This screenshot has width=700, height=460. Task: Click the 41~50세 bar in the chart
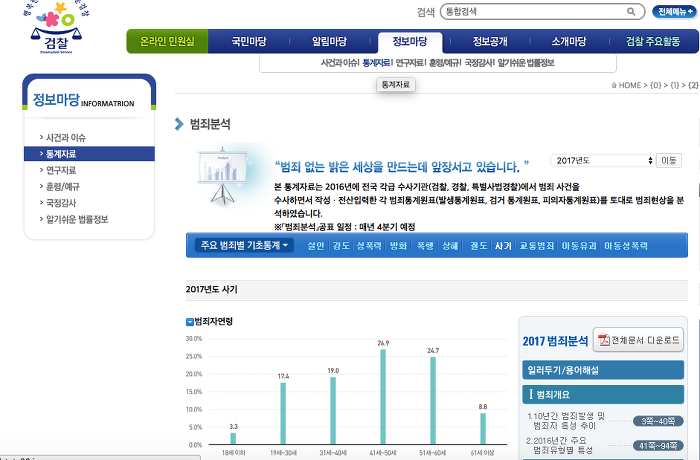click(x=383, y=397)
